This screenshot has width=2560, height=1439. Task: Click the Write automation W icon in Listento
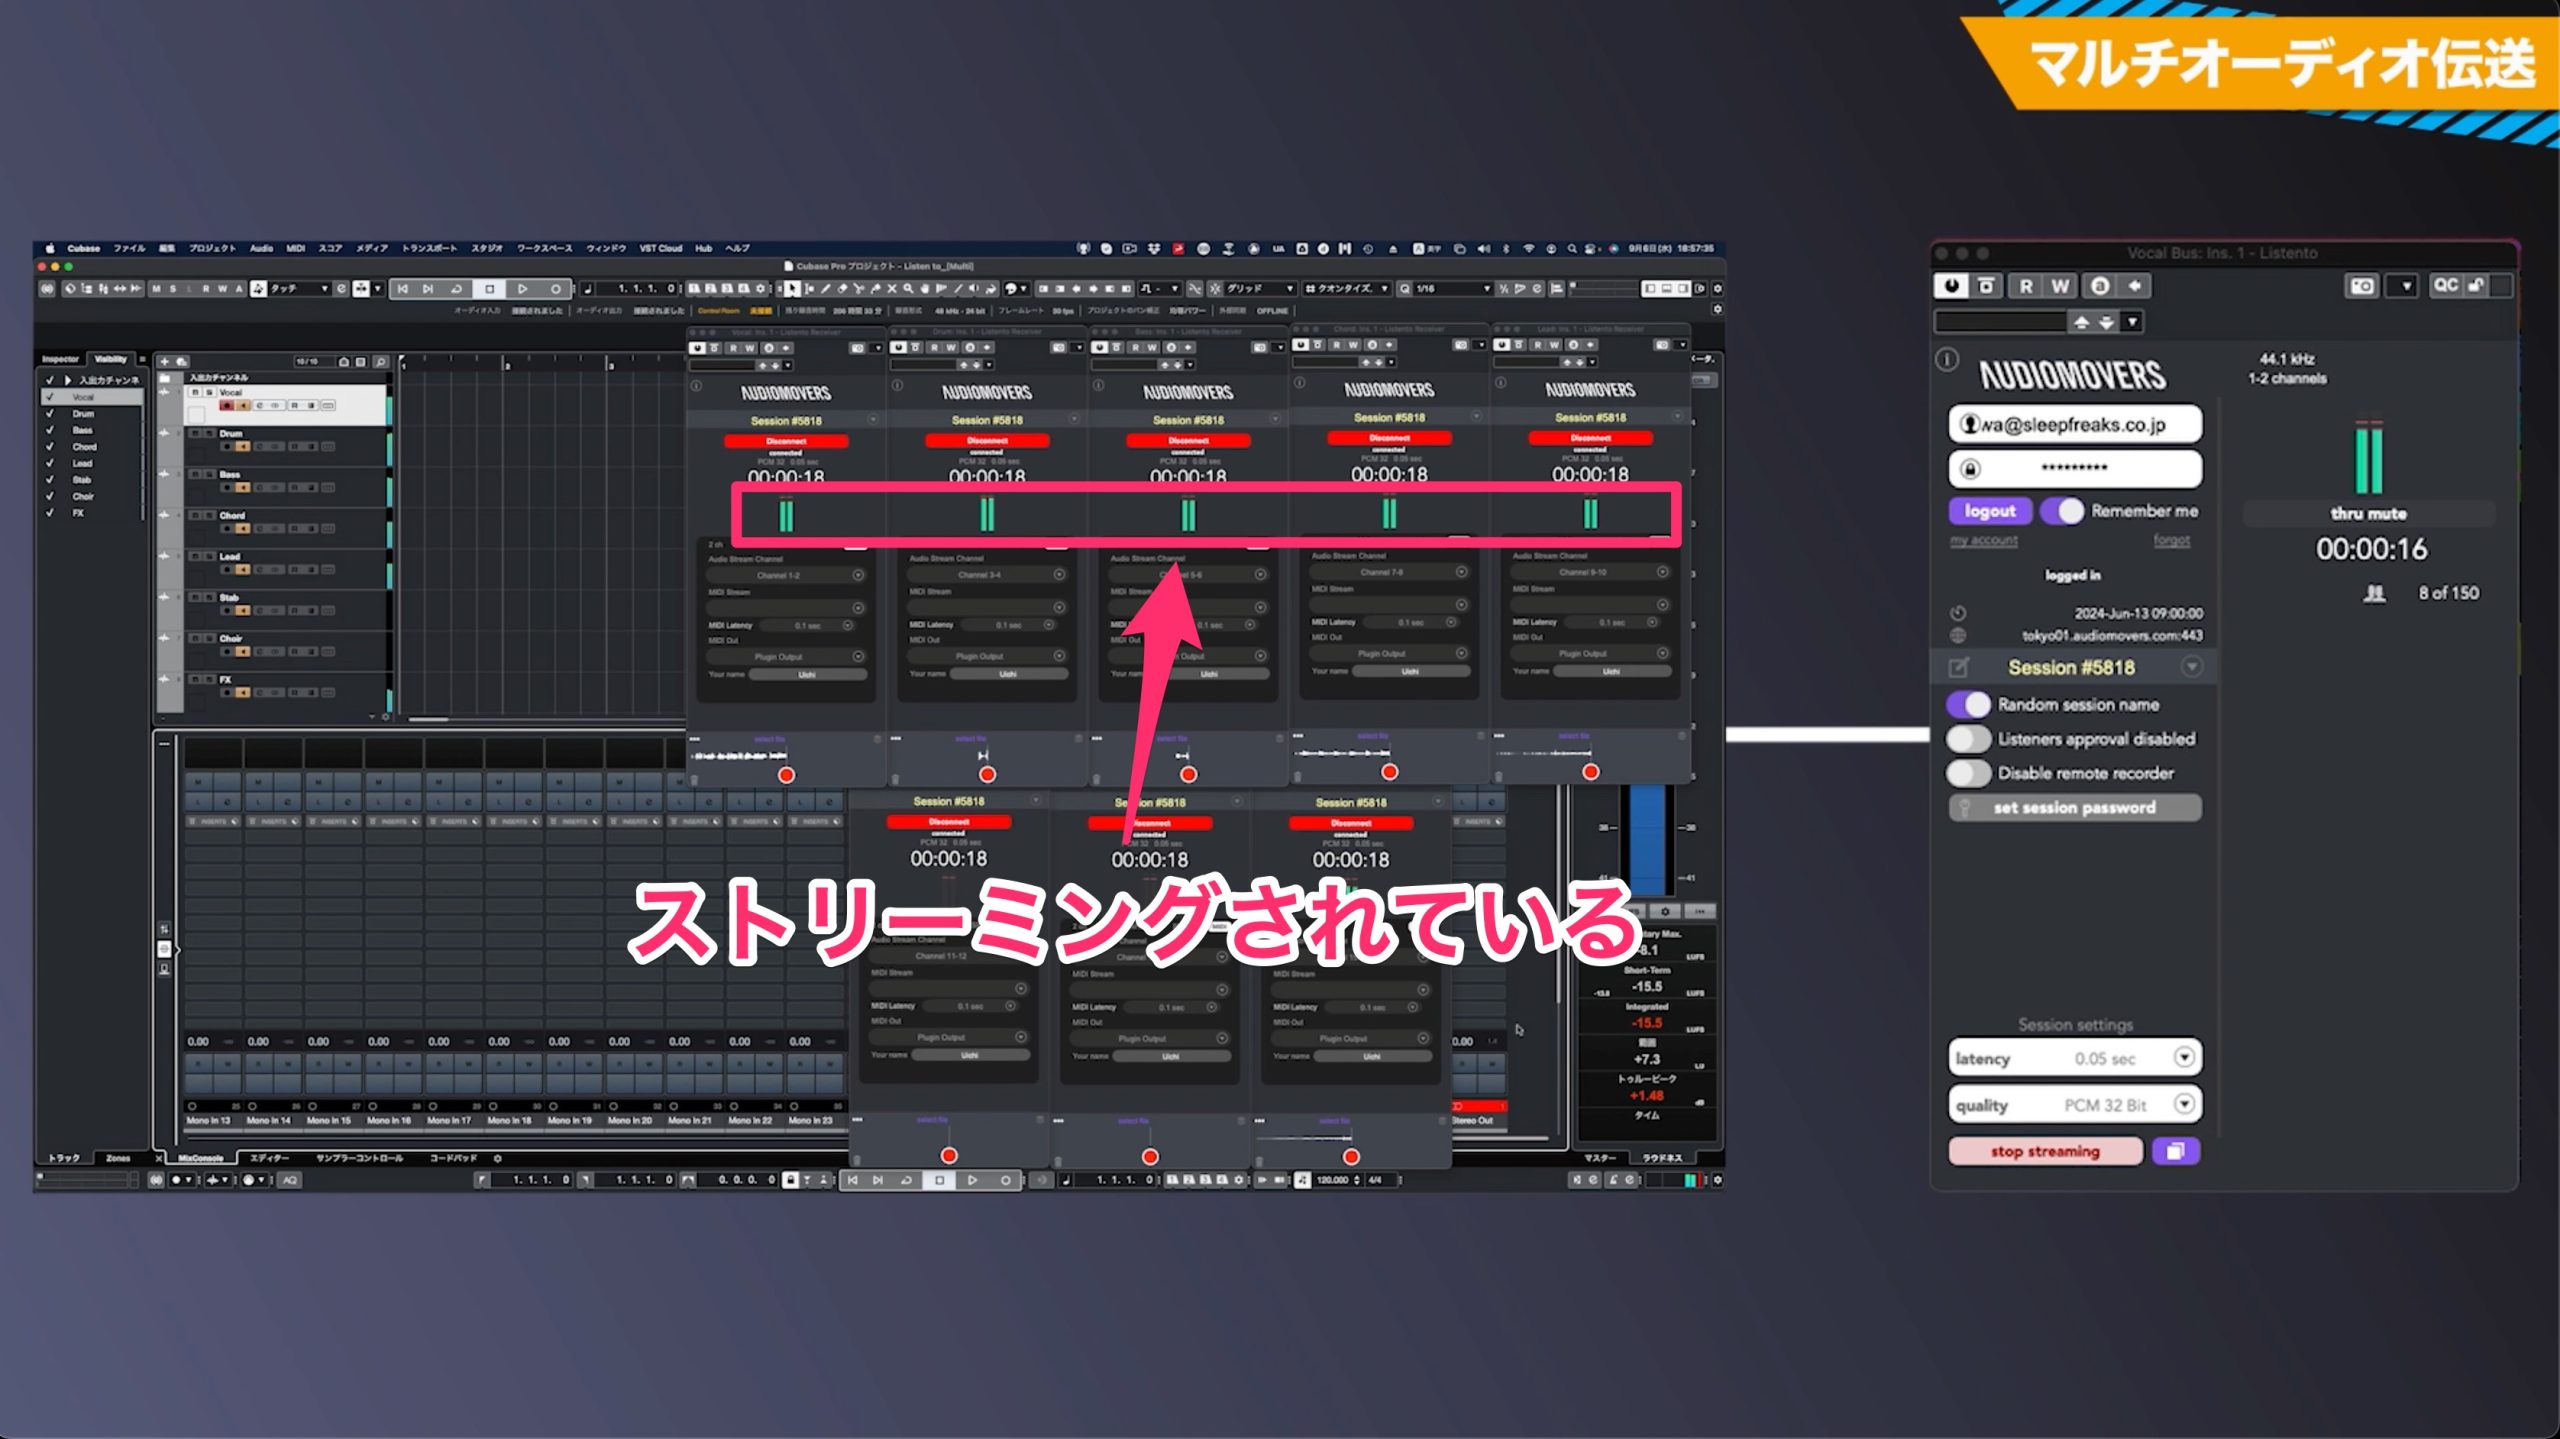2060,286
